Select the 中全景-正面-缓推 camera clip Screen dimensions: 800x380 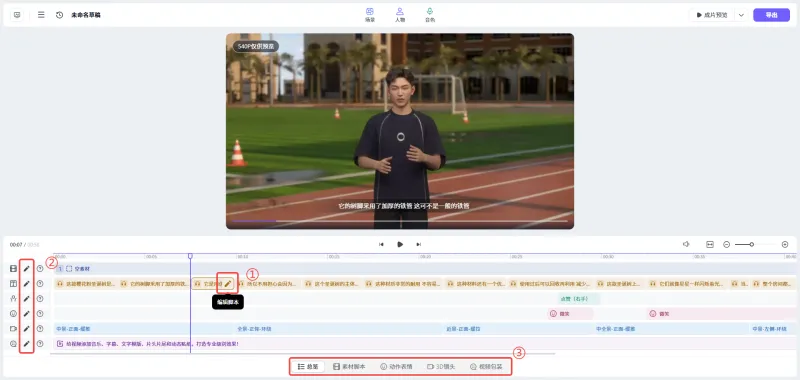pyautogui.click(x=671, y=328)
